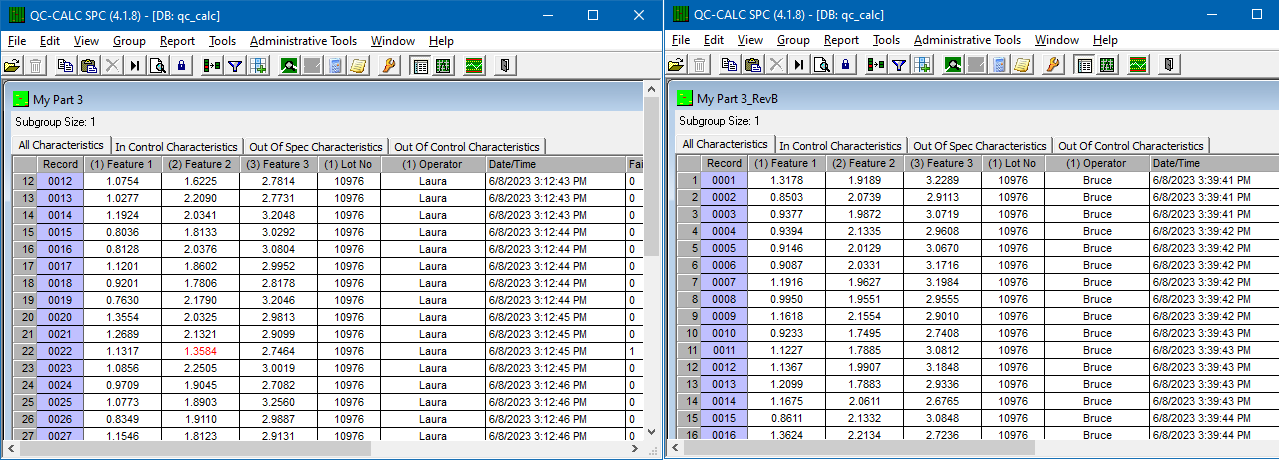Click grid-with-plus icon in right window toolbar

(923, 65)
